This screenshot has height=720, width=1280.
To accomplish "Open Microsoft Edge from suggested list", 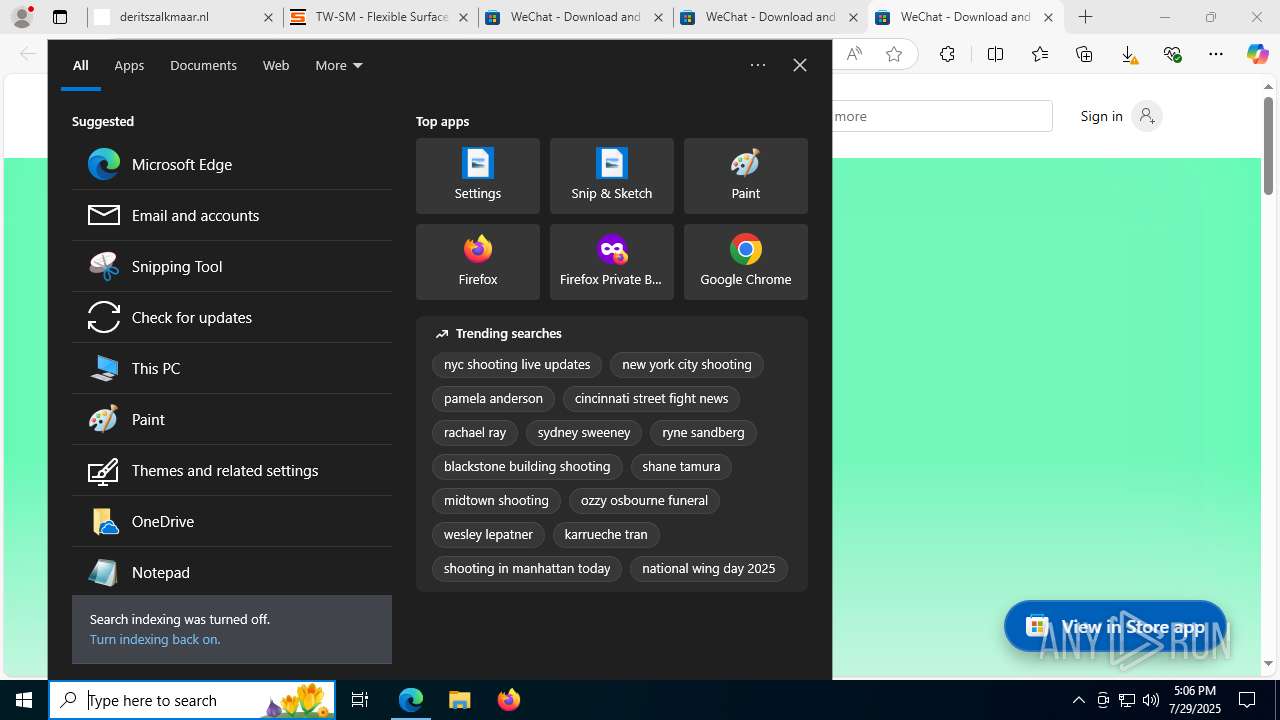I will click(x=231, y=164).
